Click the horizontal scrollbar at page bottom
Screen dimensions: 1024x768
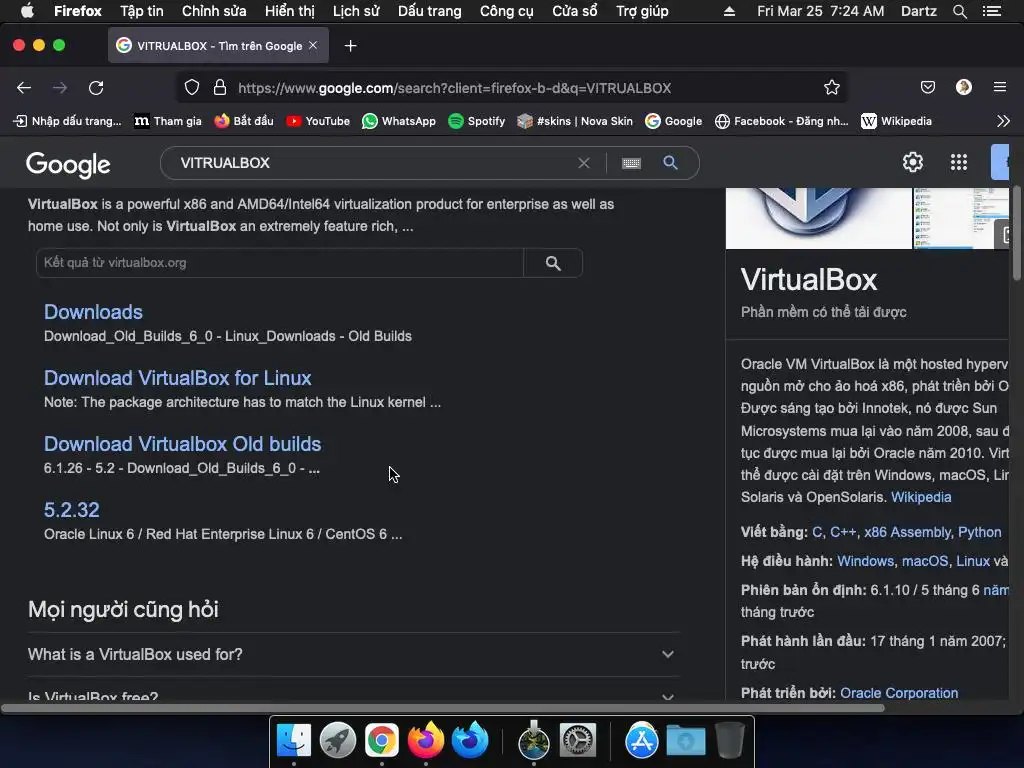(x=443, y=708)
